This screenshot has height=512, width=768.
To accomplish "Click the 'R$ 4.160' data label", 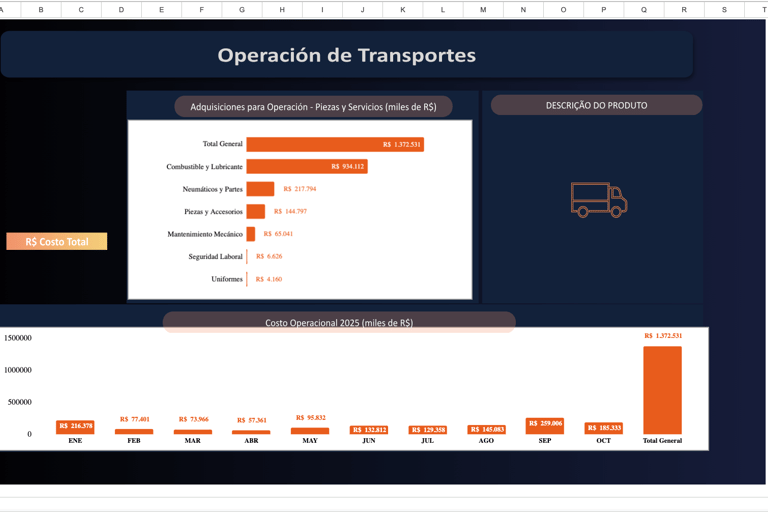I will tap(269, 279).
